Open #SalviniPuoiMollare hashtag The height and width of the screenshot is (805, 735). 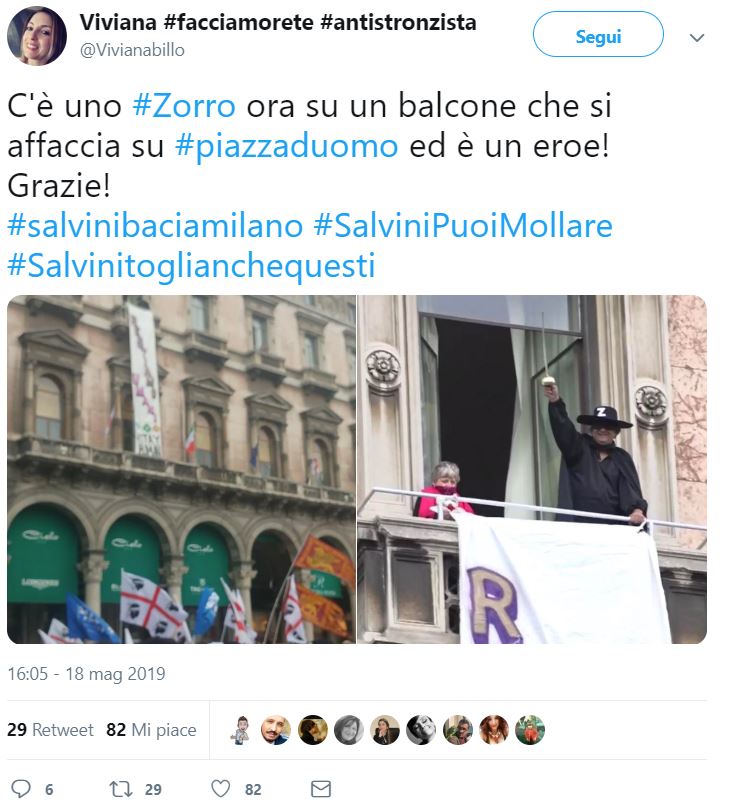click(x=463, y=226)
